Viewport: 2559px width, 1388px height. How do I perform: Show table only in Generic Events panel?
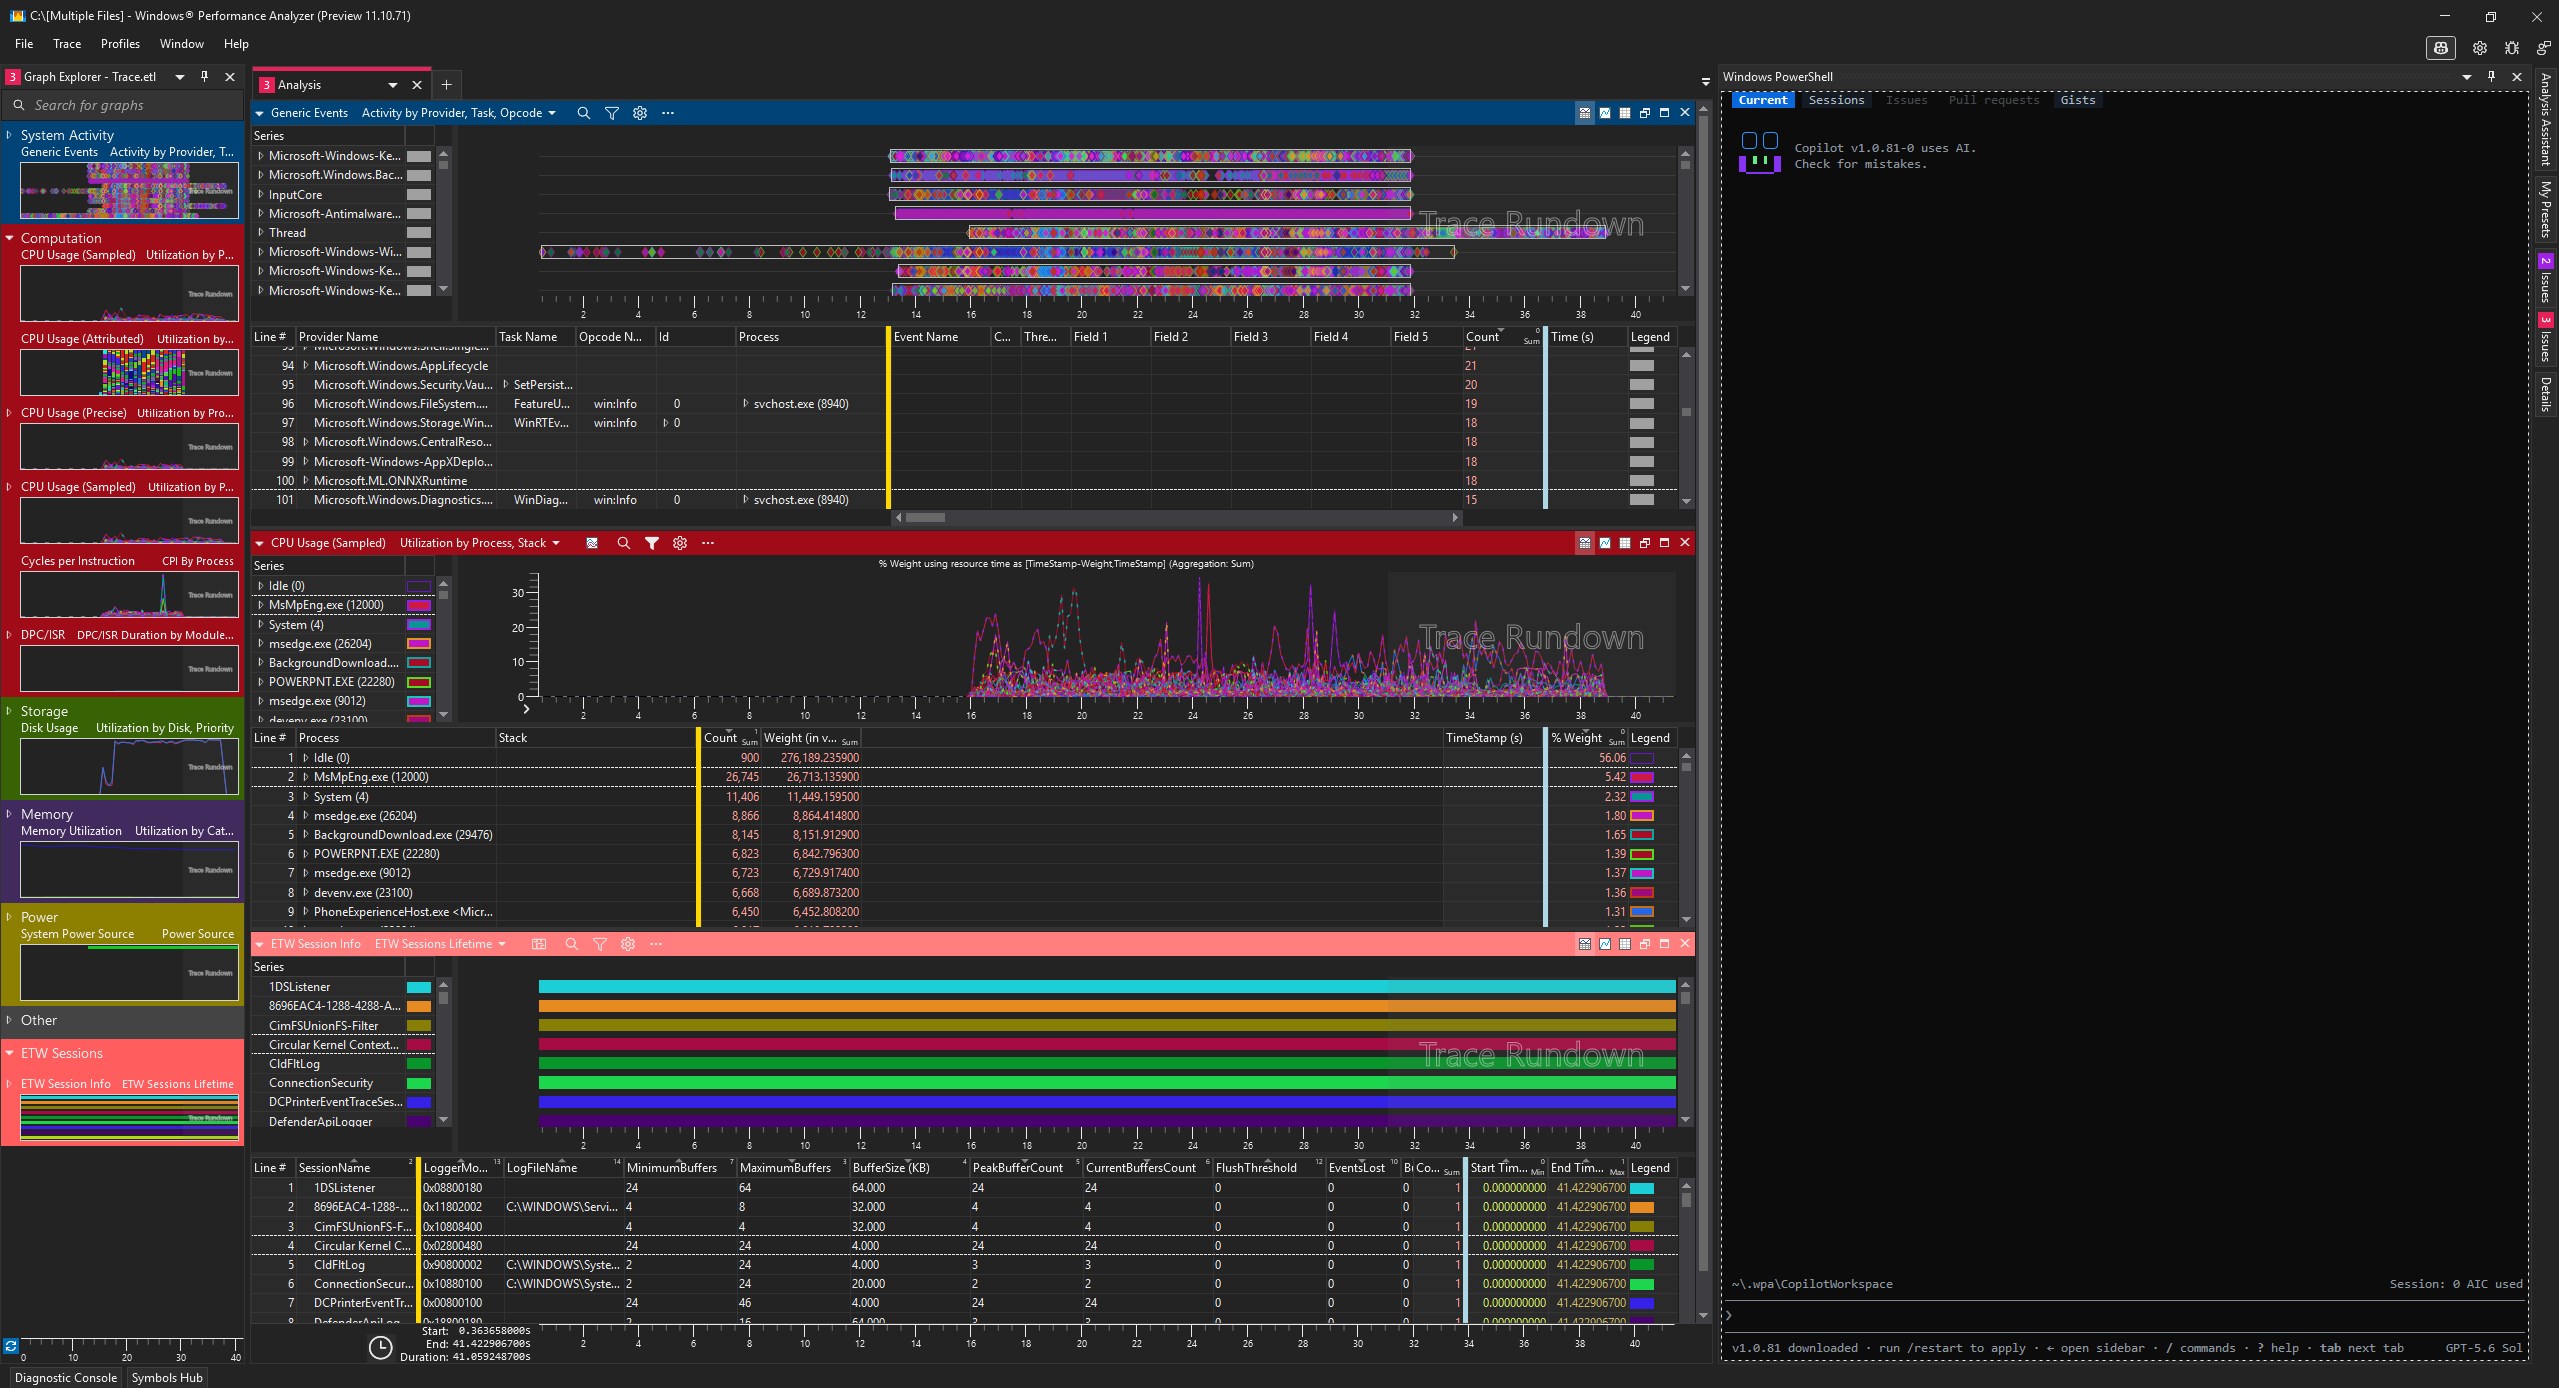(1625, 113)
